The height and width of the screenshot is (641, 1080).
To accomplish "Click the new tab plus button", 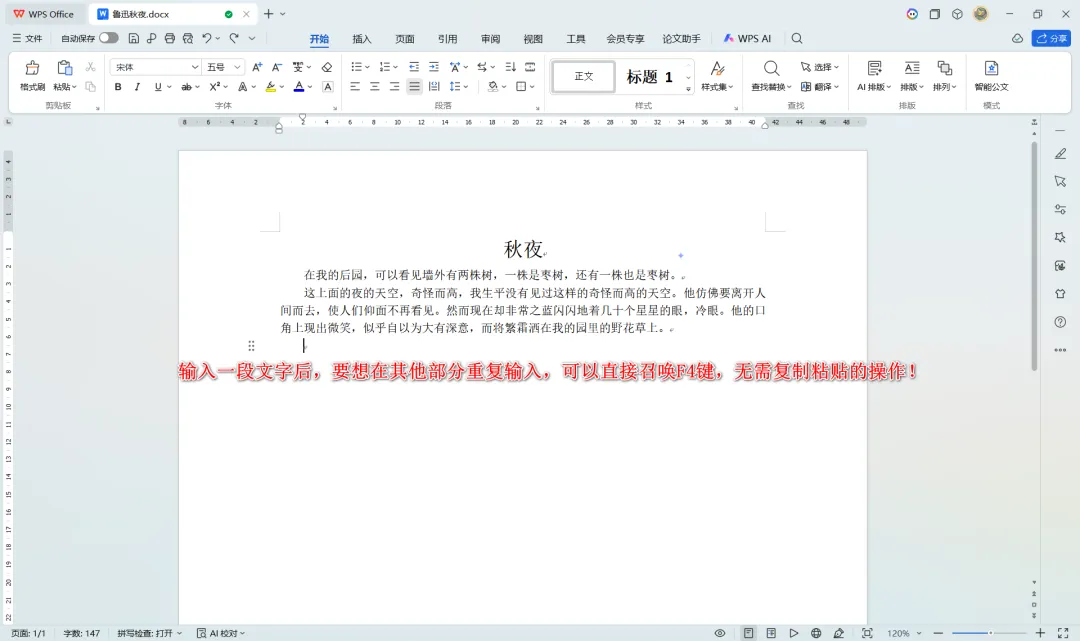I will [269, 14].
